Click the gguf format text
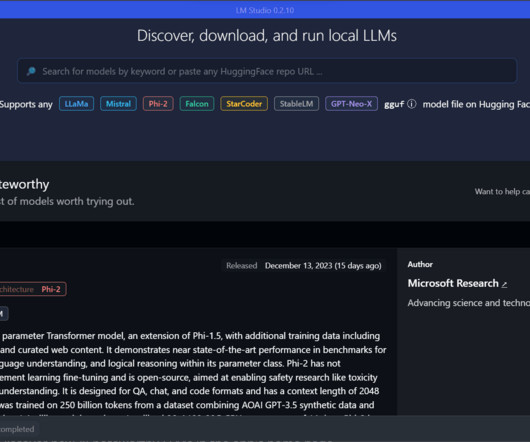Screen dimensions: 530x442 (x=394, y=104)
